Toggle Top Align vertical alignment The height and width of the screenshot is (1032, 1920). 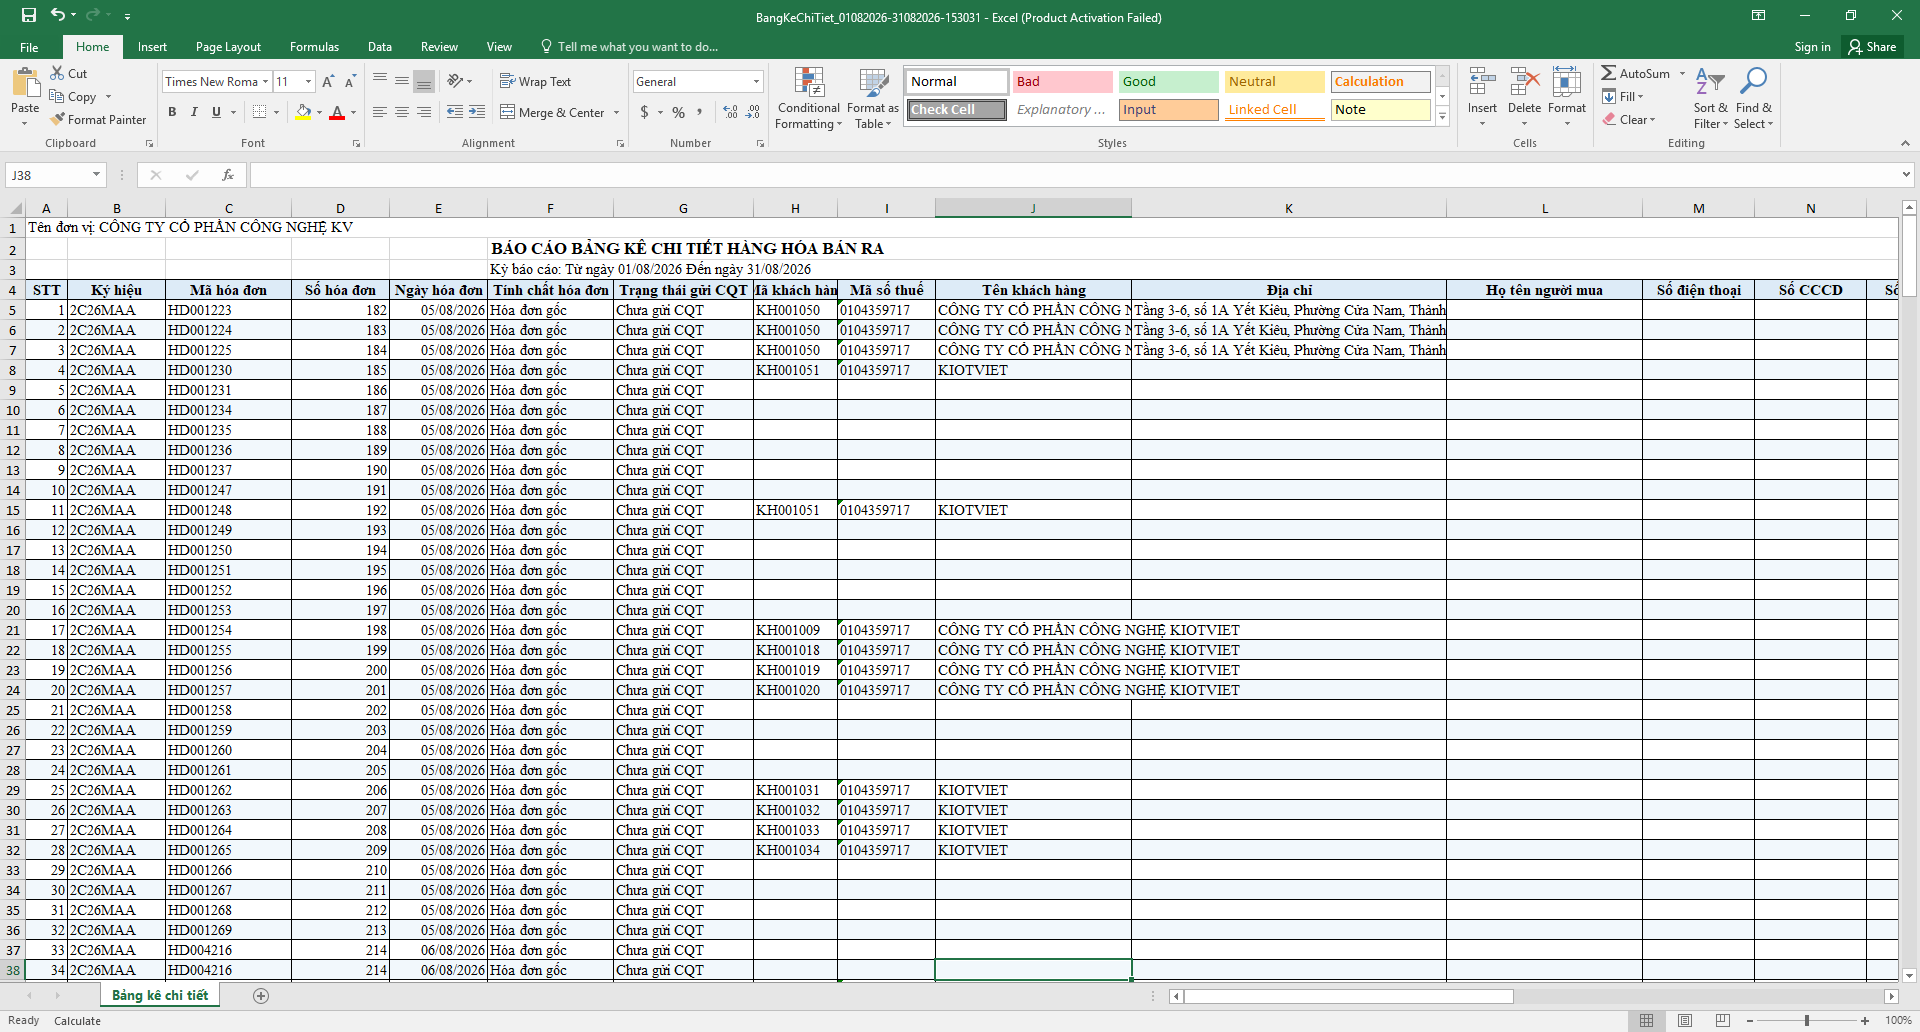(x=380, y=82)
